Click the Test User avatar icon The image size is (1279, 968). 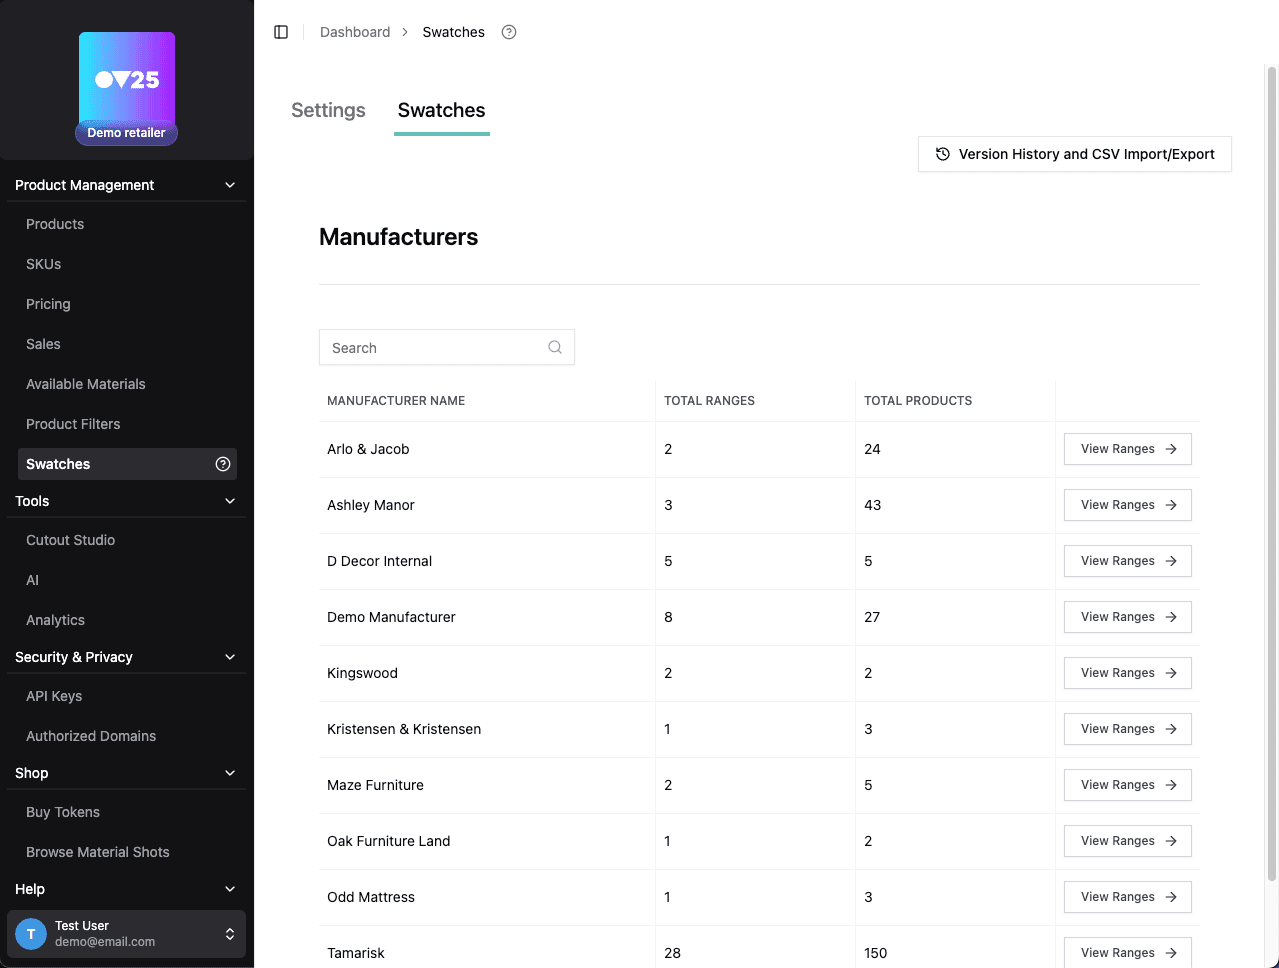(x=31, y=934)
